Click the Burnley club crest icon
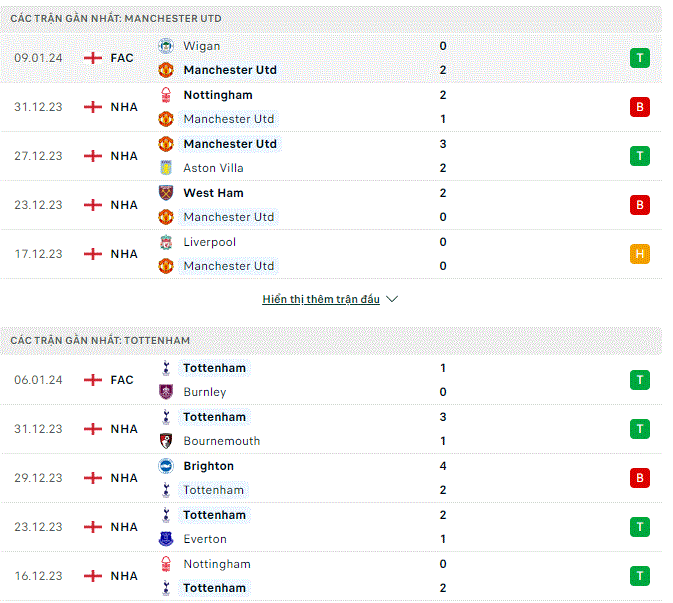The height and width of the screenshot is (603, 673). pyautogui.click(x=166, y=392)
